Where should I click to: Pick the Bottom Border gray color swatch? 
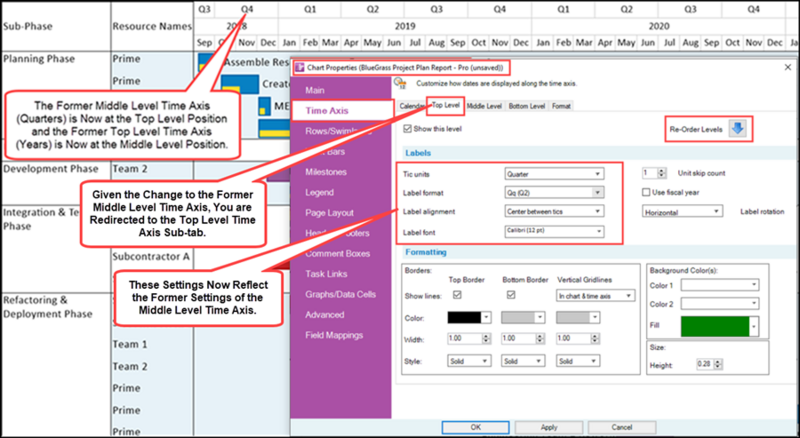[523, 318]
